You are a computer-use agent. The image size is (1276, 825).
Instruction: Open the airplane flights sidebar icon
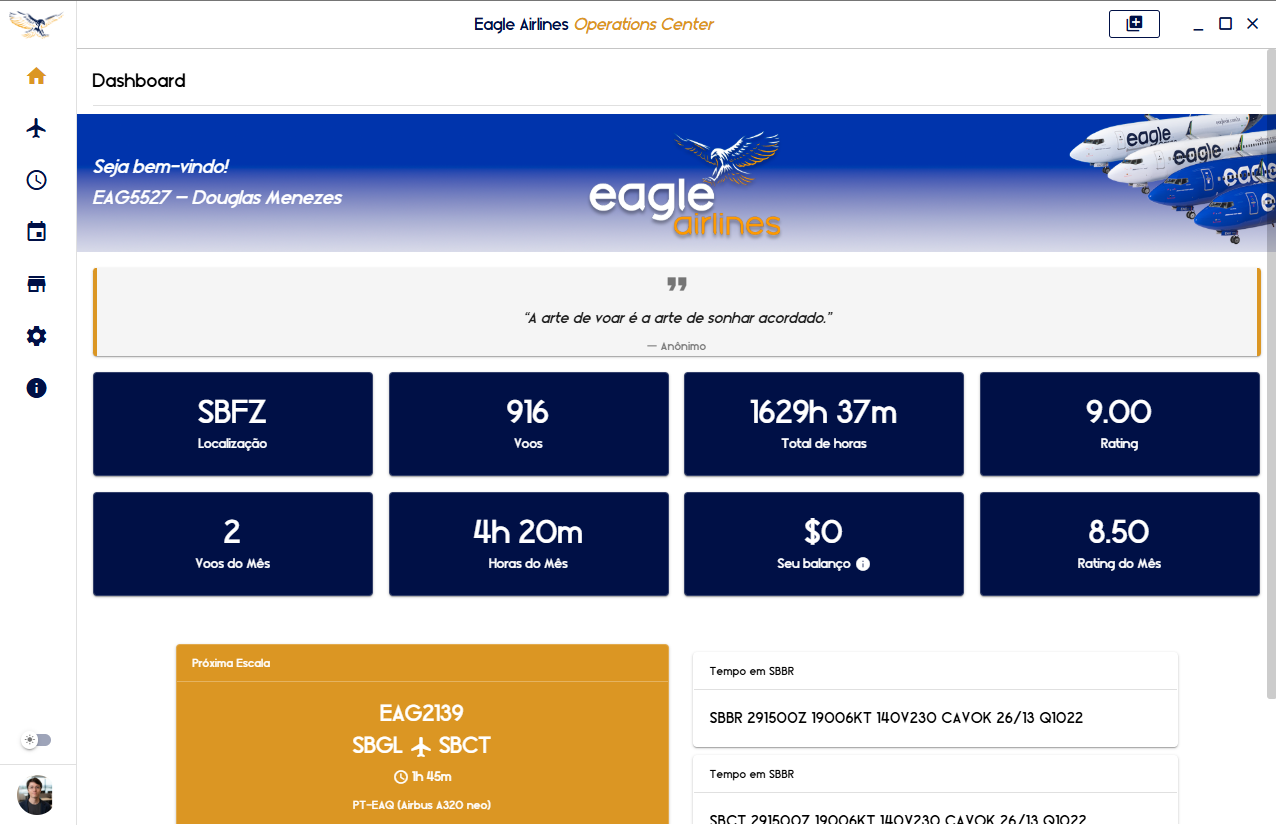[37, 128]
